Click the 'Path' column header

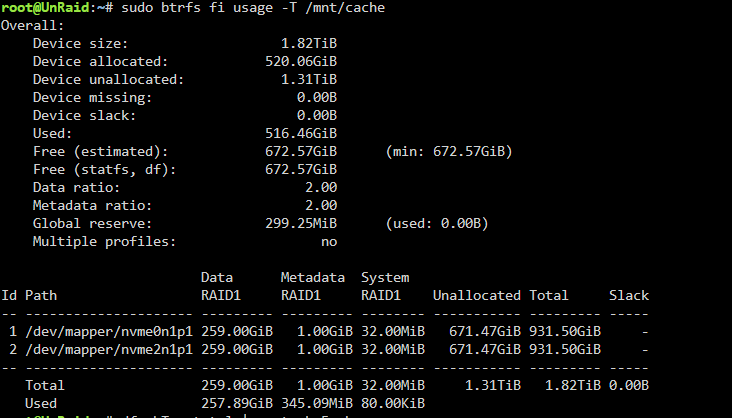coord(41,296)
